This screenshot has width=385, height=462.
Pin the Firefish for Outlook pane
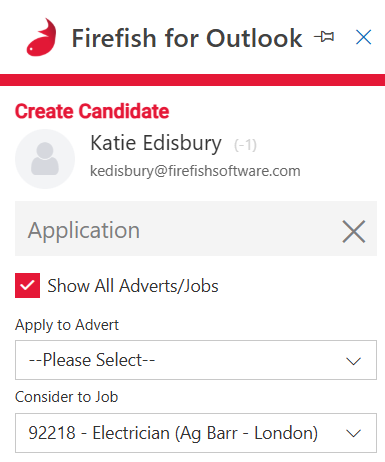click(x=324, y=37)
